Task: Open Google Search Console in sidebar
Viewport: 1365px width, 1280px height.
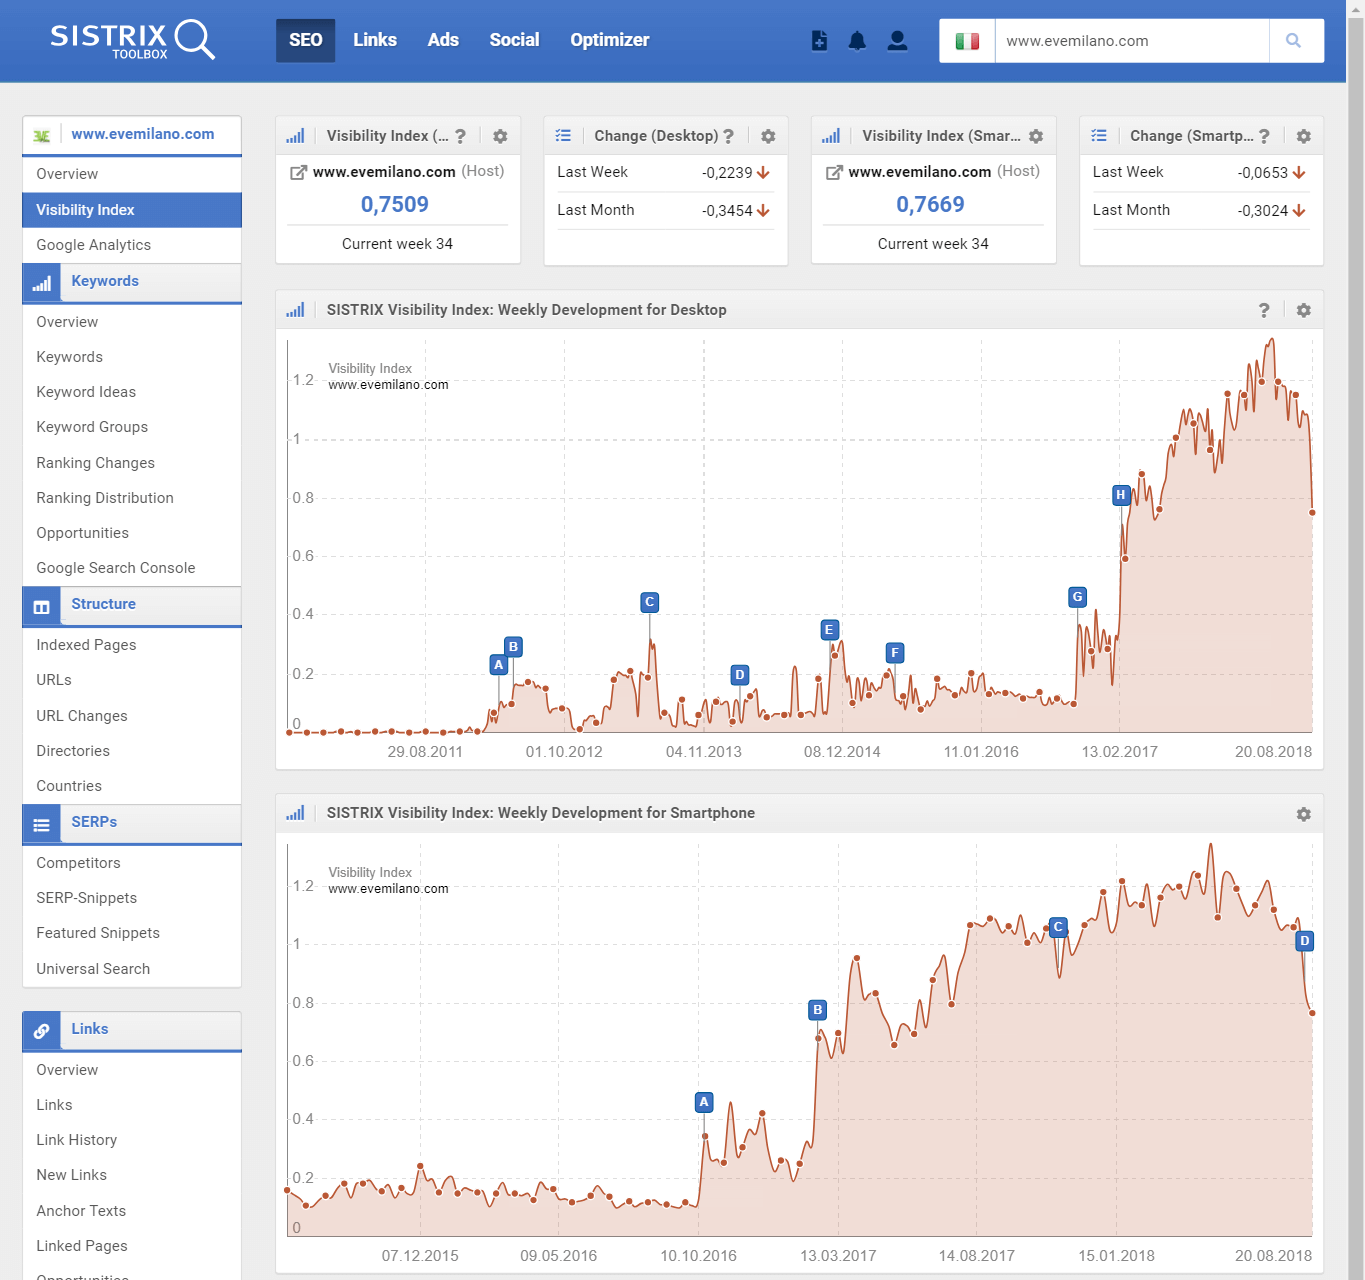Action: pyautogui.click(x=132, y=568)
